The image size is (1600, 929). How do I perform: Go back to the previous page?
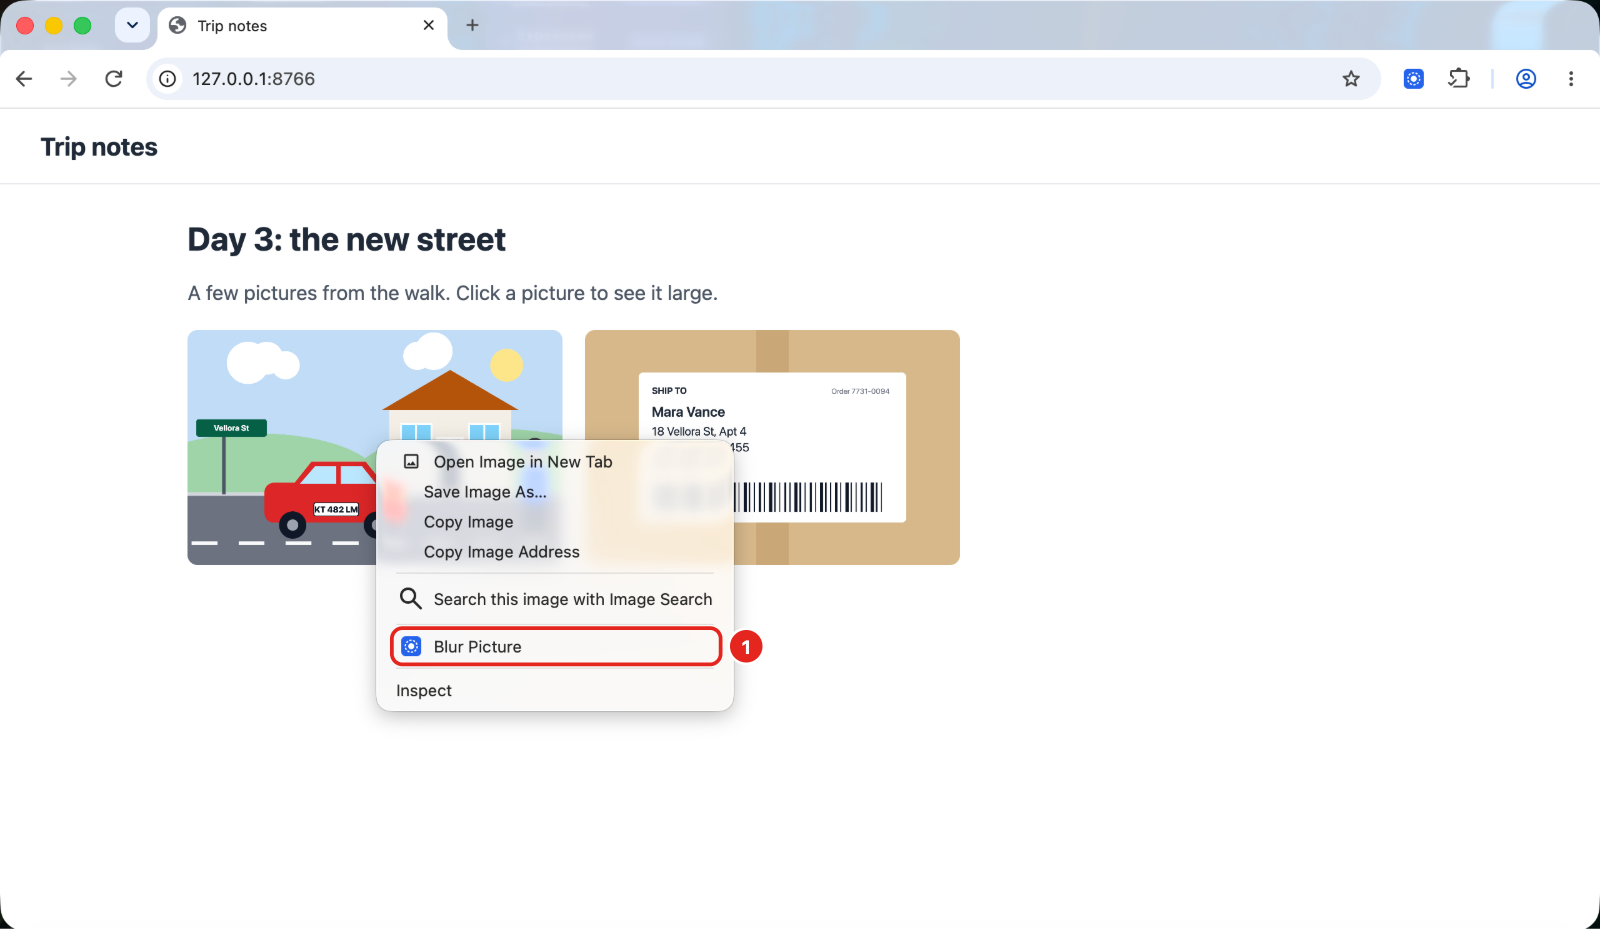pyautogui.click(x=24, y=79)
